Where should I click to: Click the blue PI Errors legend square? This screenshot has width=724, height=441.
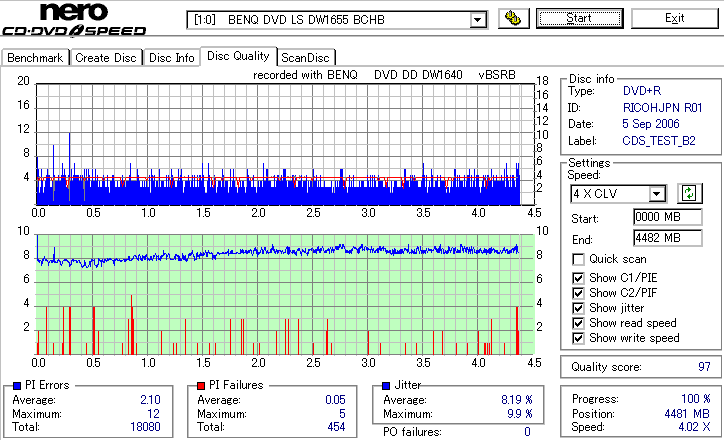point(17,386)
